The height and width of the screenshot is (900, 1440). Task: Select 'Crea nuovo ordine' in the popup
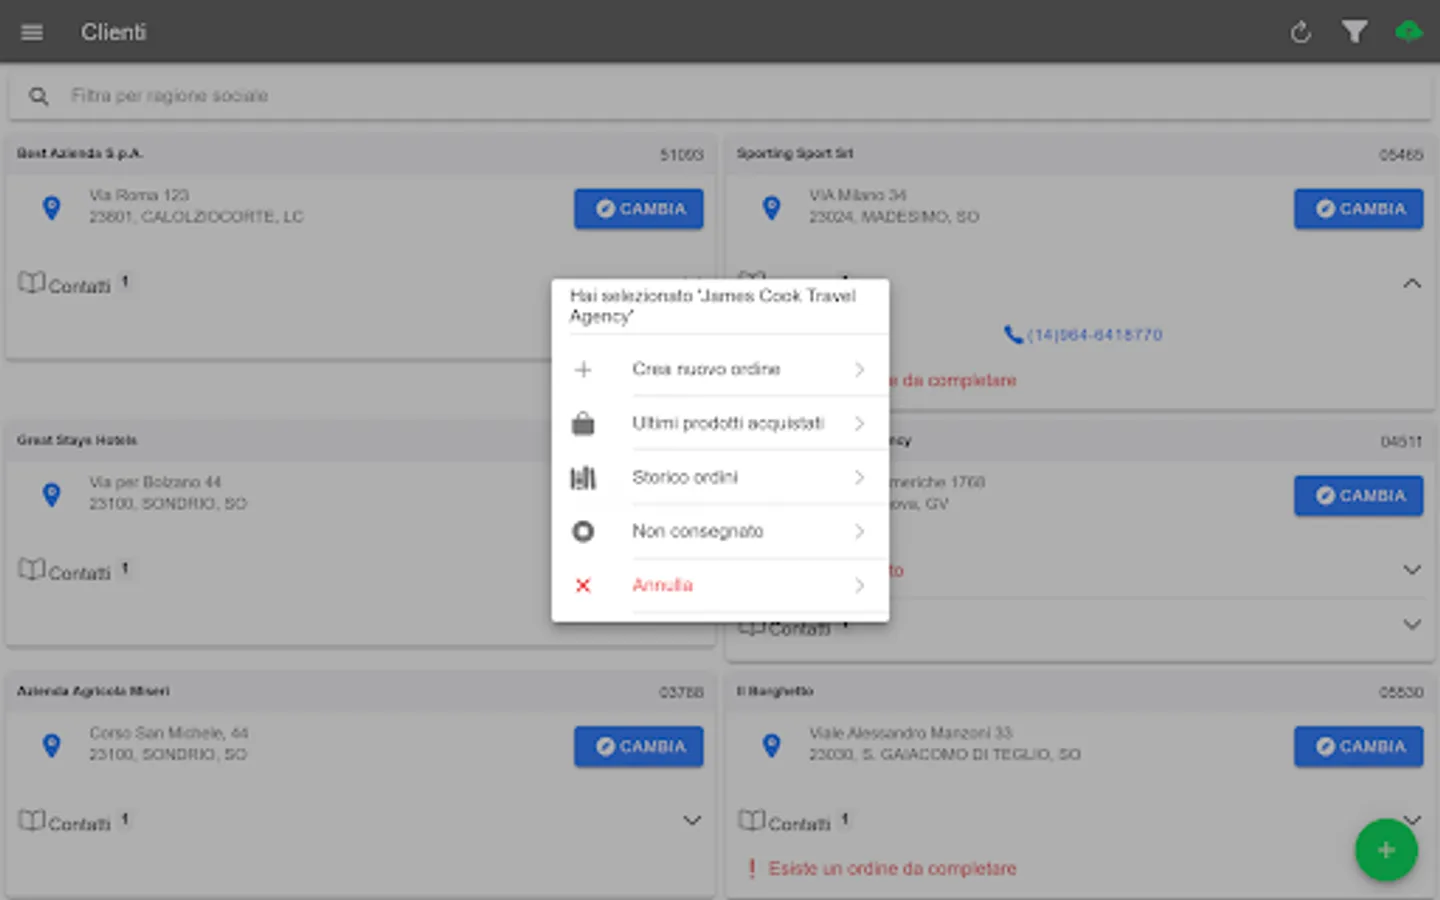click(x=720, y=369)
